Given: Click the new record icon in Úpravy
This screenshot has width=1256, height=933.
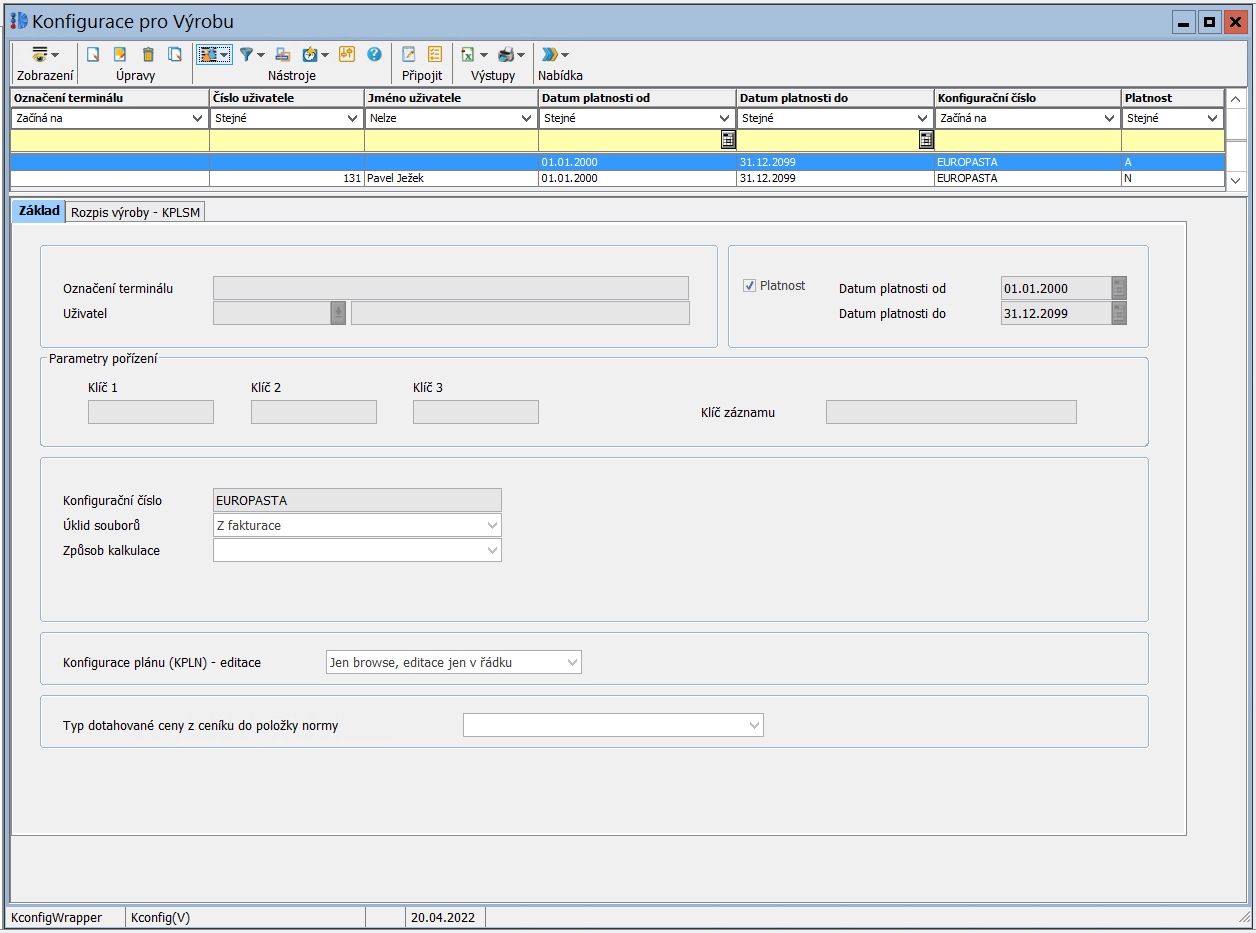Looking at the screenshot, I should pos(93,55).
